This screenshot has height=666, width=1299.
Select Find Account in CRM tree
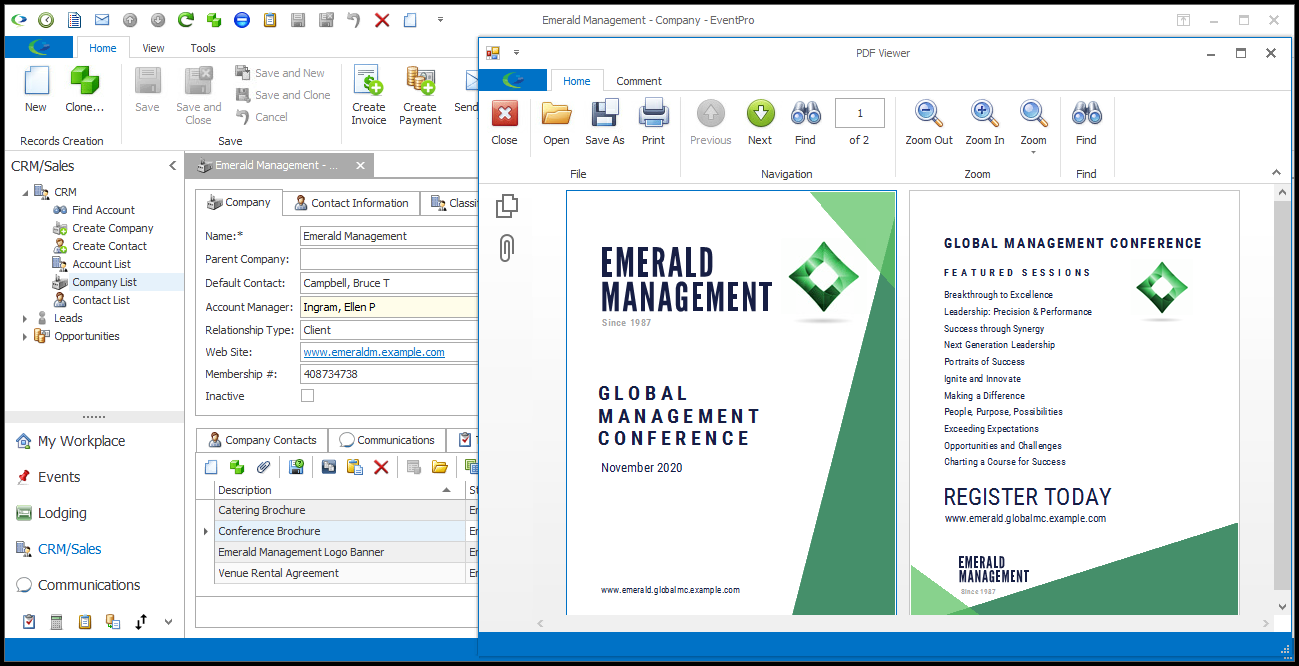pyautogui.click(x=103, y=210)
